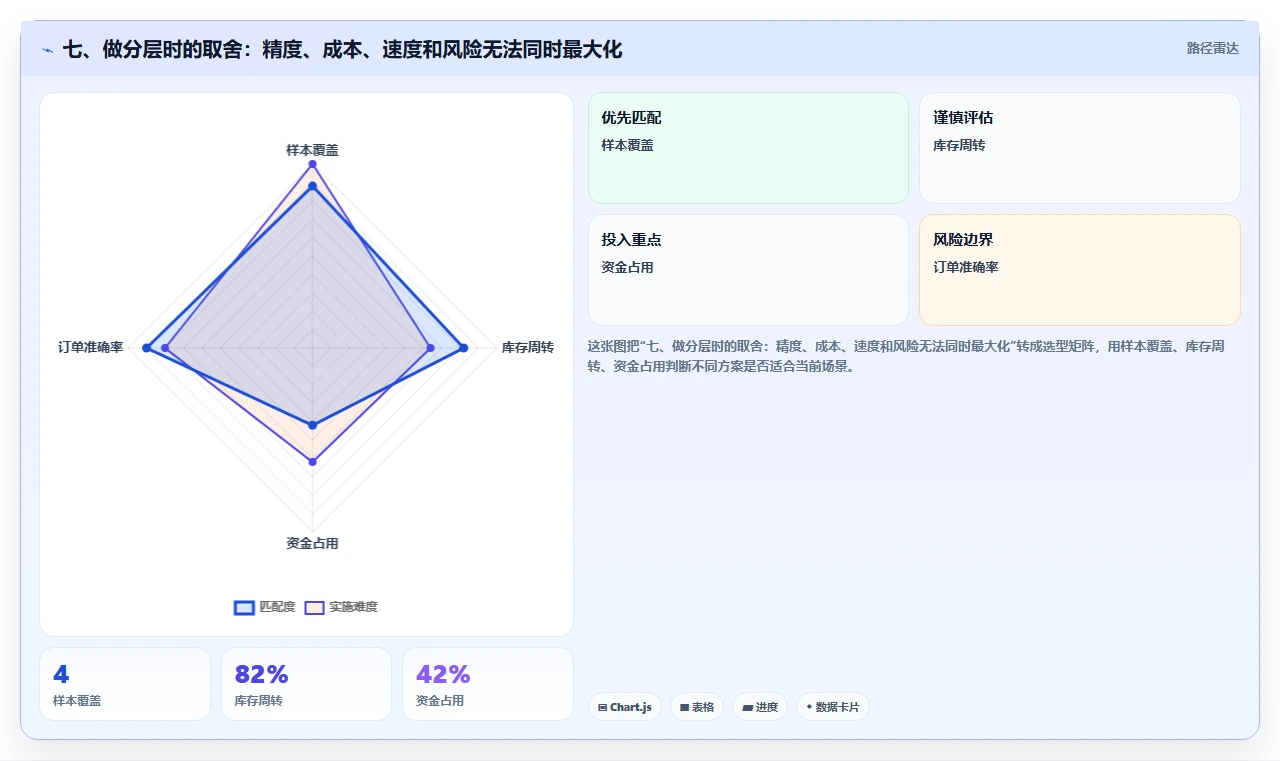Click the 42% 资金占用 stat card
The width and height of the screenshot is (1280, 761).
pos(488,684)
